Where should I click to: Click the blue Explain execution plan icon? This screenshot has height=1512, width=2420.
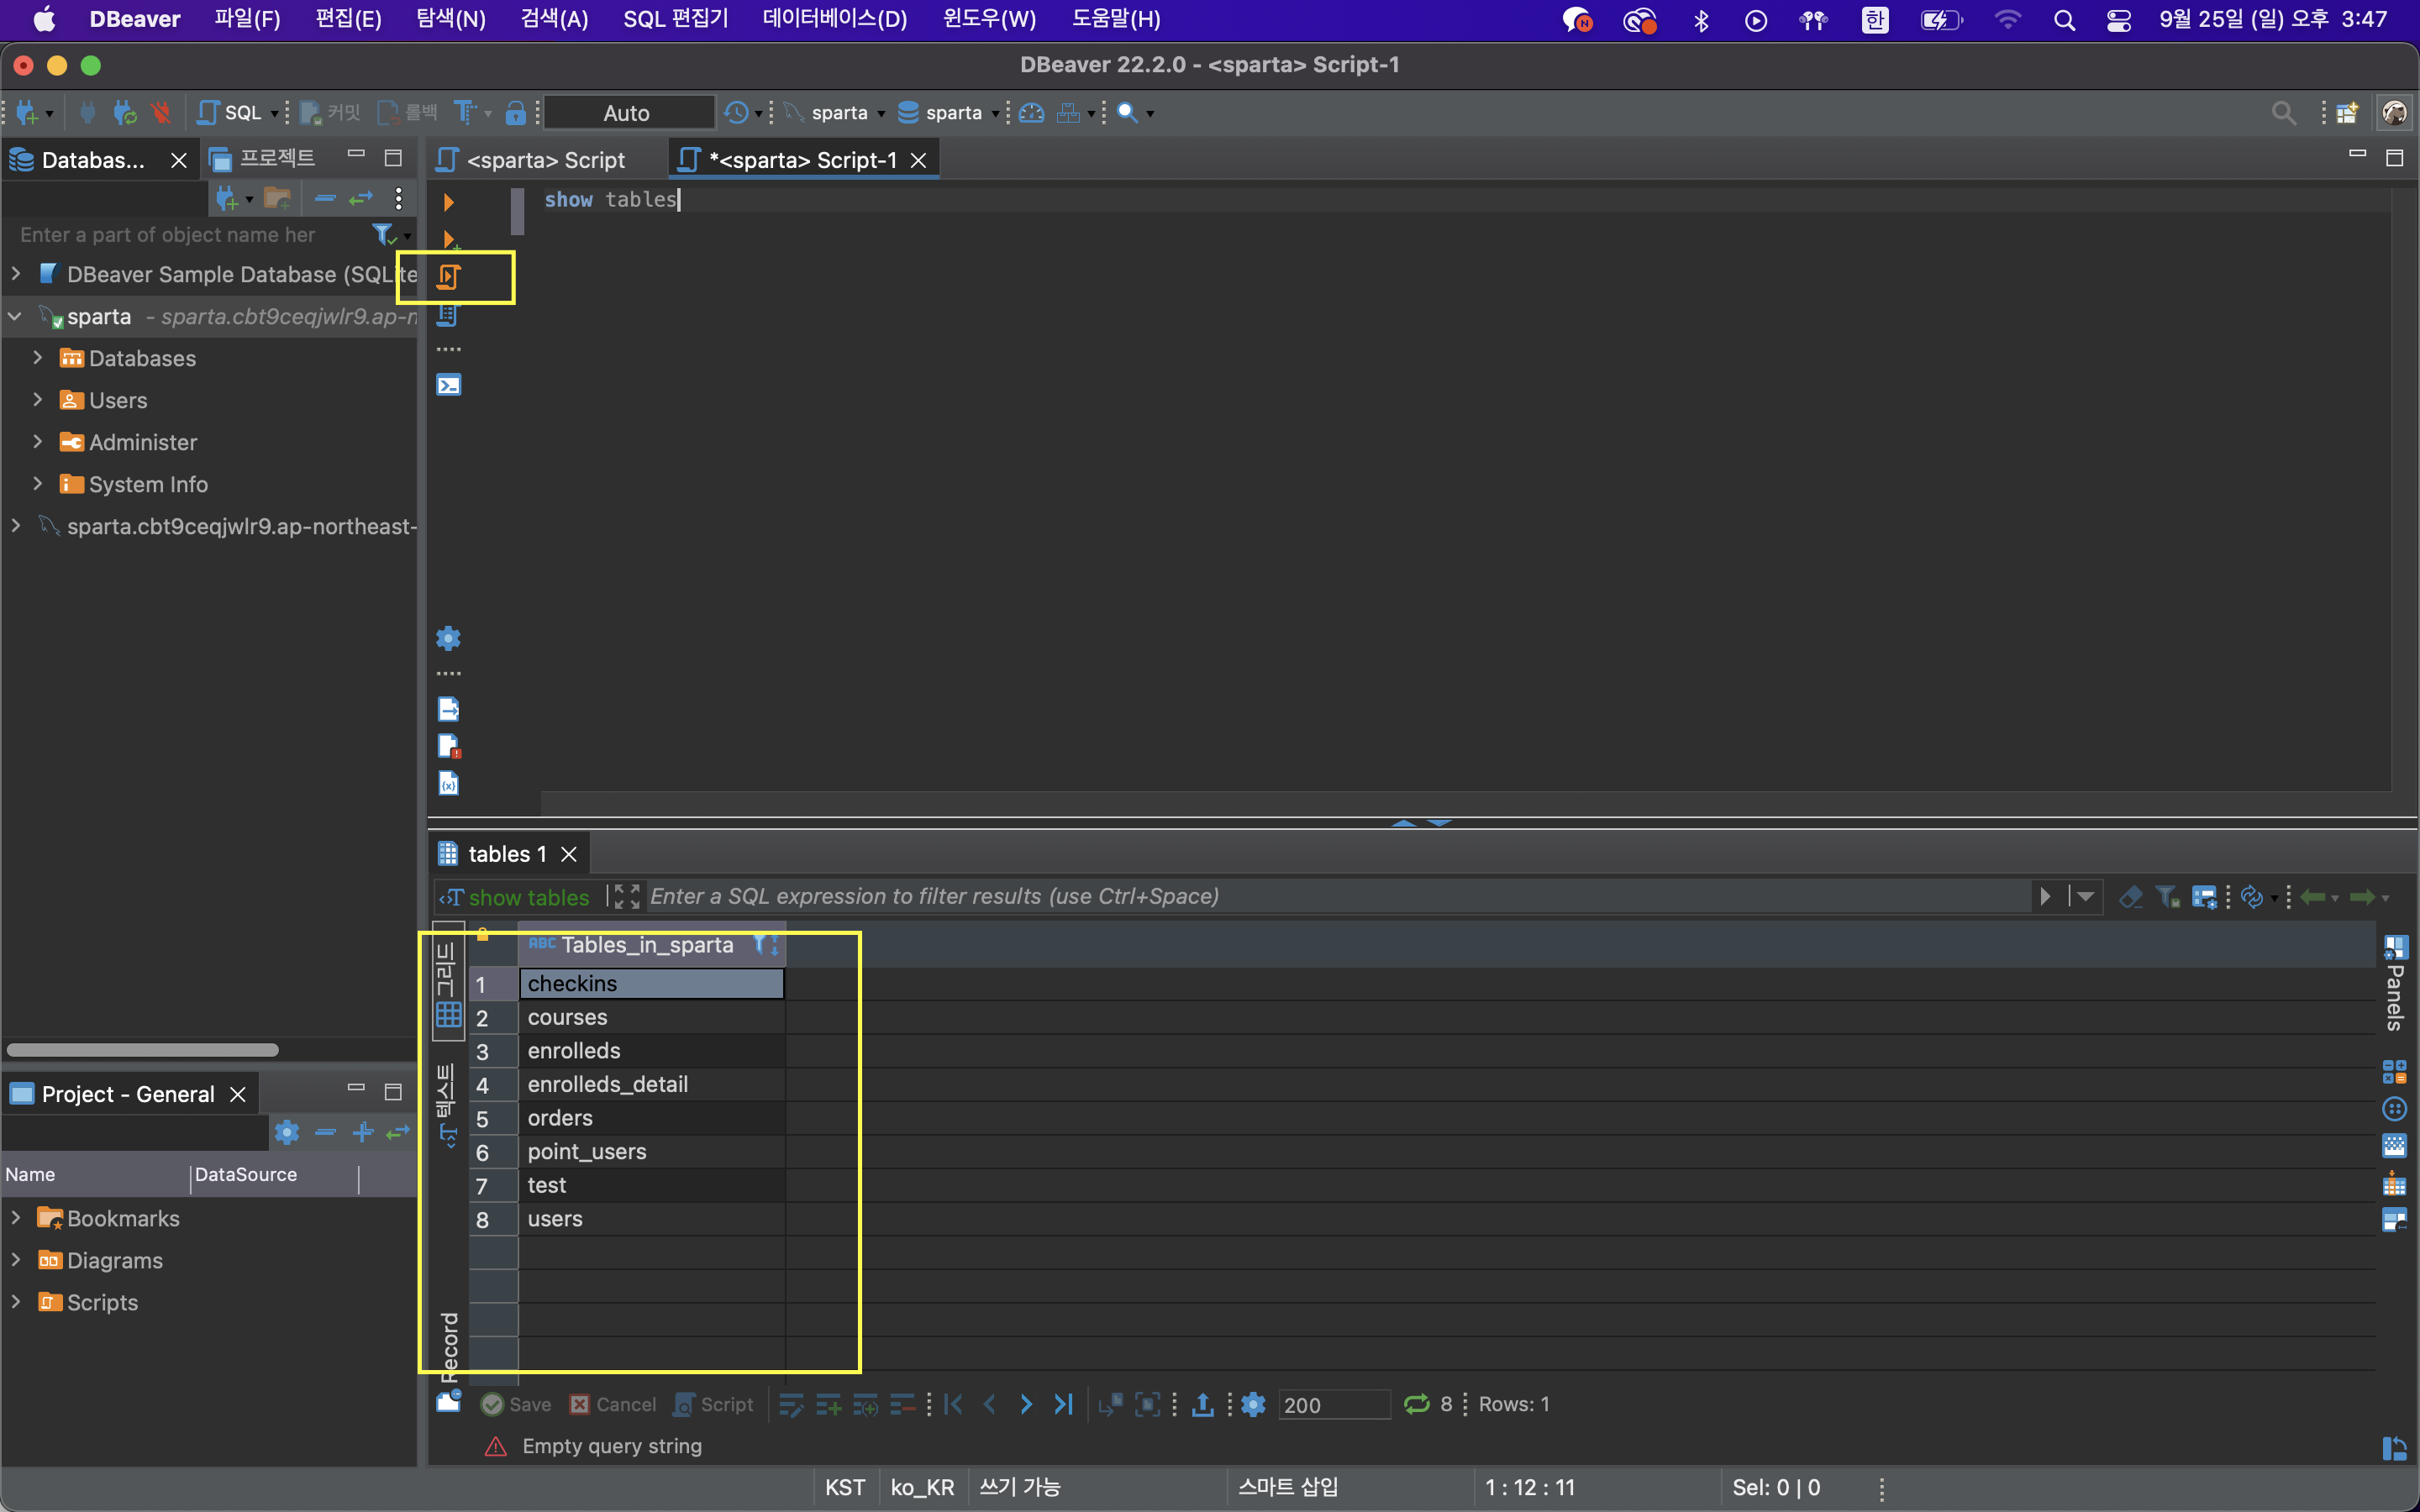tap(449, 315)
